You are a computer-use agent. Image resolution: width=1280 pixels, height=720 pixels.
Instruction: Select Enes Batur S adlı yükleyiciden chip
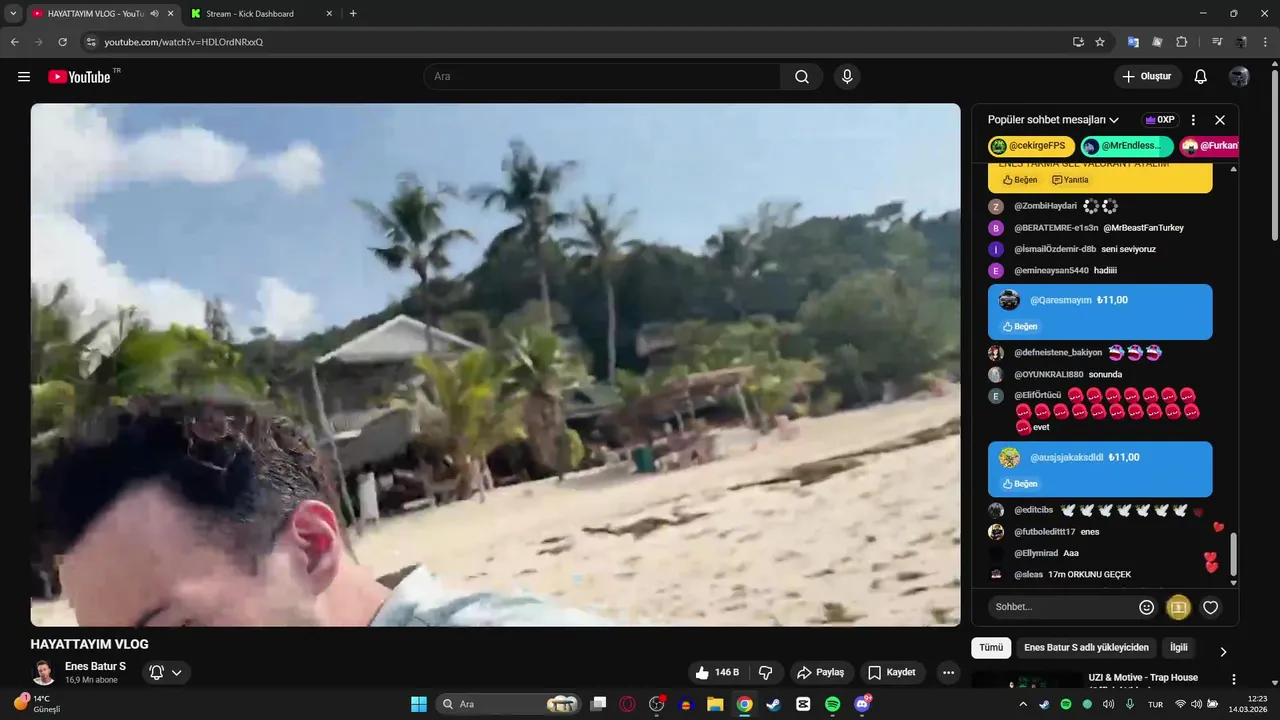click(1086, 648)
